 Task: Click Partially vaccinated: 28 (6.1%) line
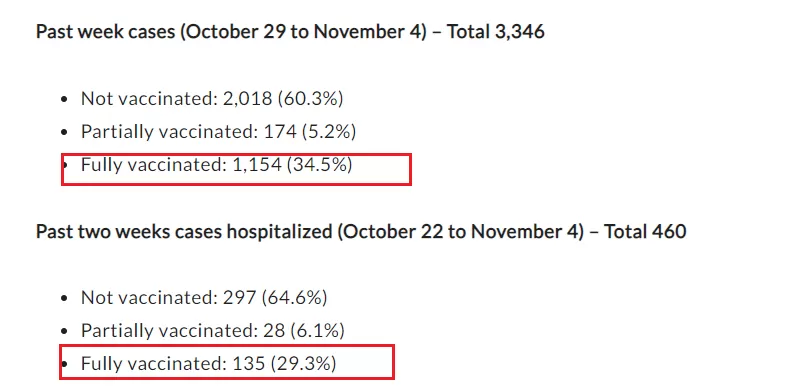(213, 331)
